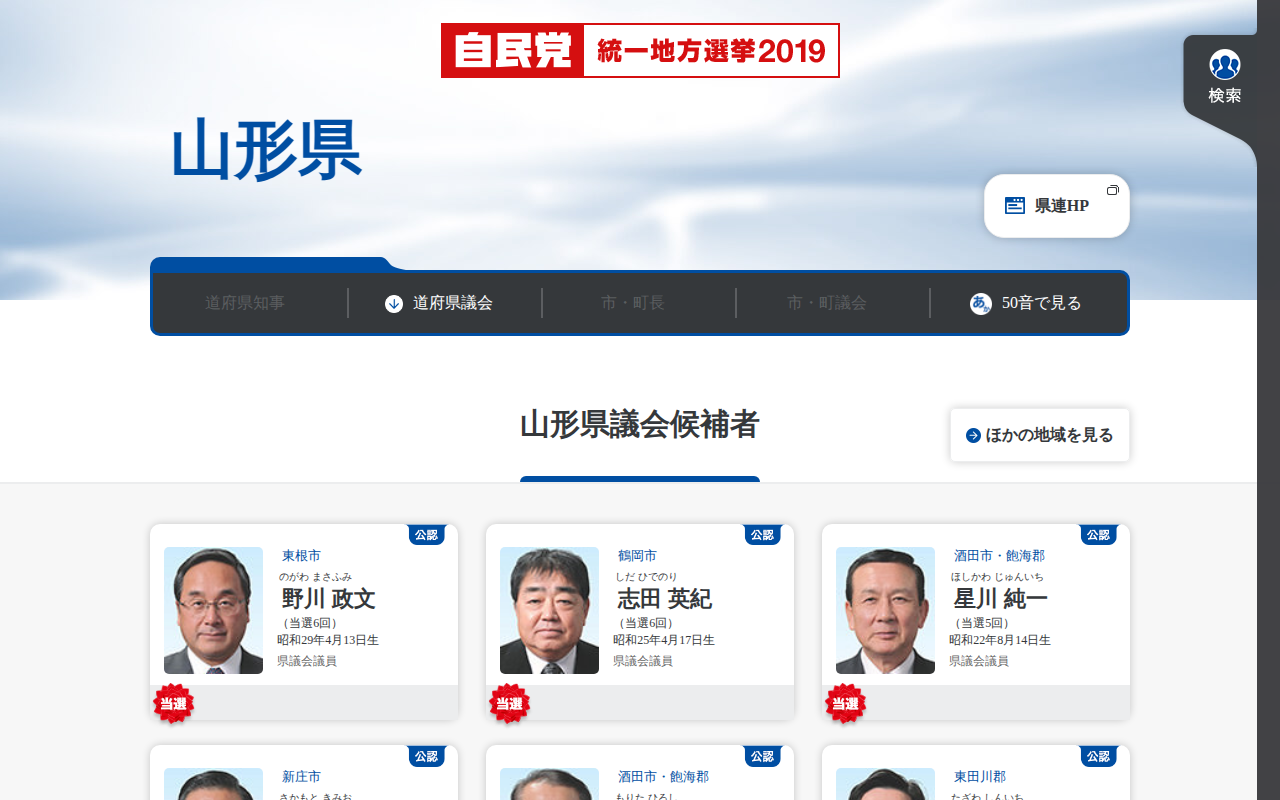The width and height of the screenshot is (1280, 800).
Task: Select the 市・町長 tab
Action: (633, 303)
